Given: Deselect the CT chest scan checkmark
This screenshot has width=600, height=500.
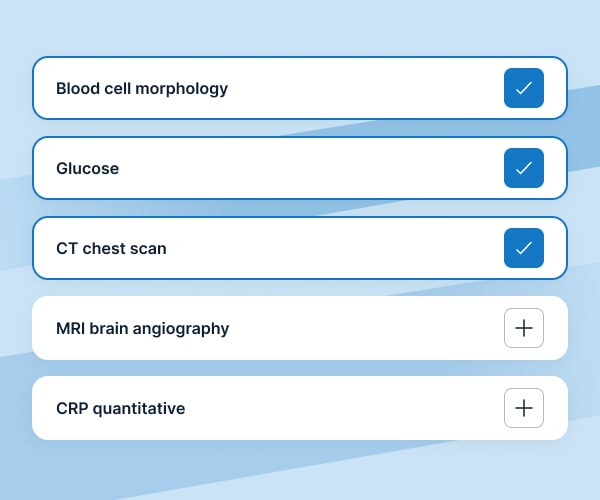Looking at the screenshot, I should (x=524, y=248).
